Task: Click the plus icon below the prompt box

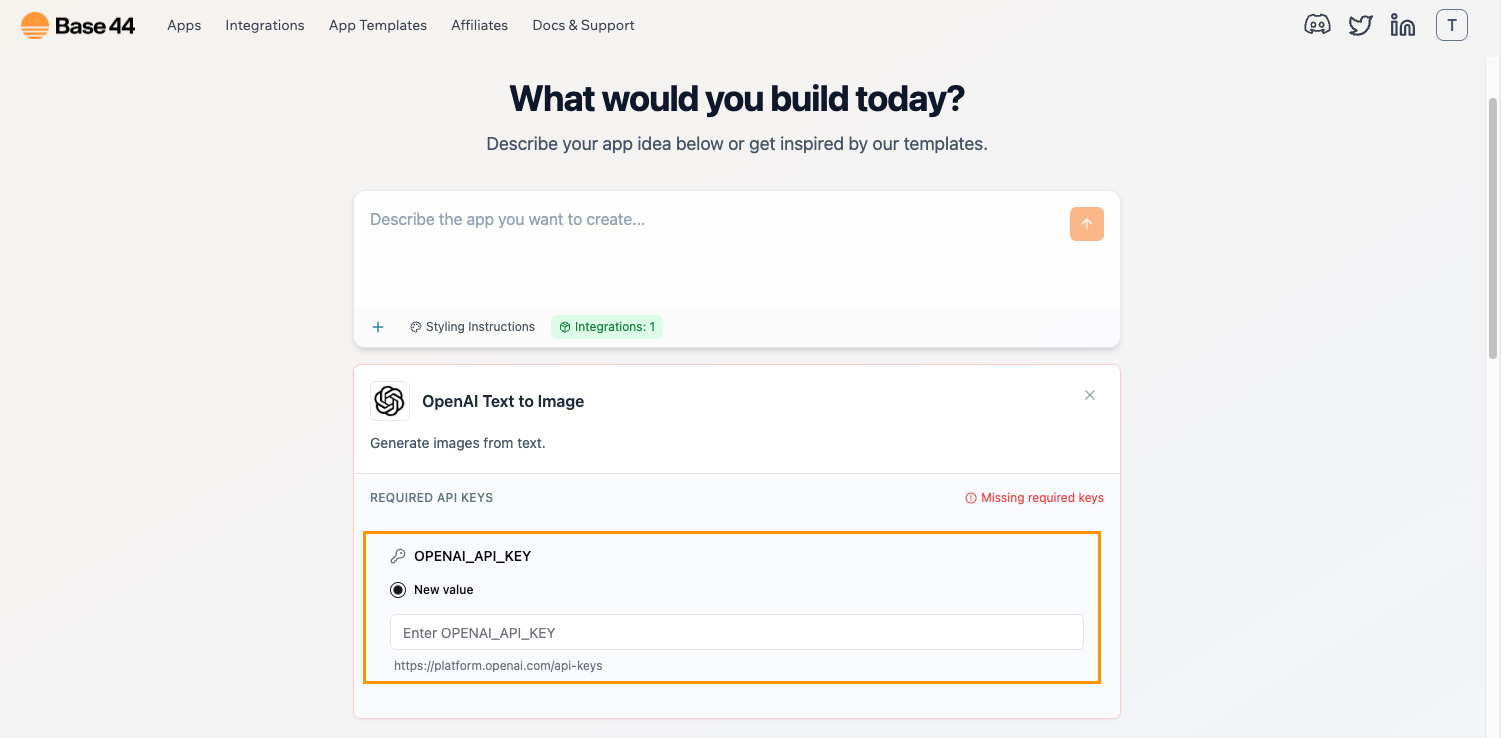Action: pos(378,326)
